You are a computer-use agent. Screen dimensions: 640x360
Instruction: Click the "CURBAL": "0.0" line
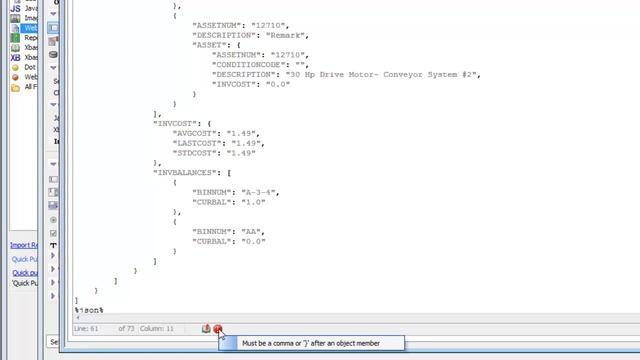point(229,241)
